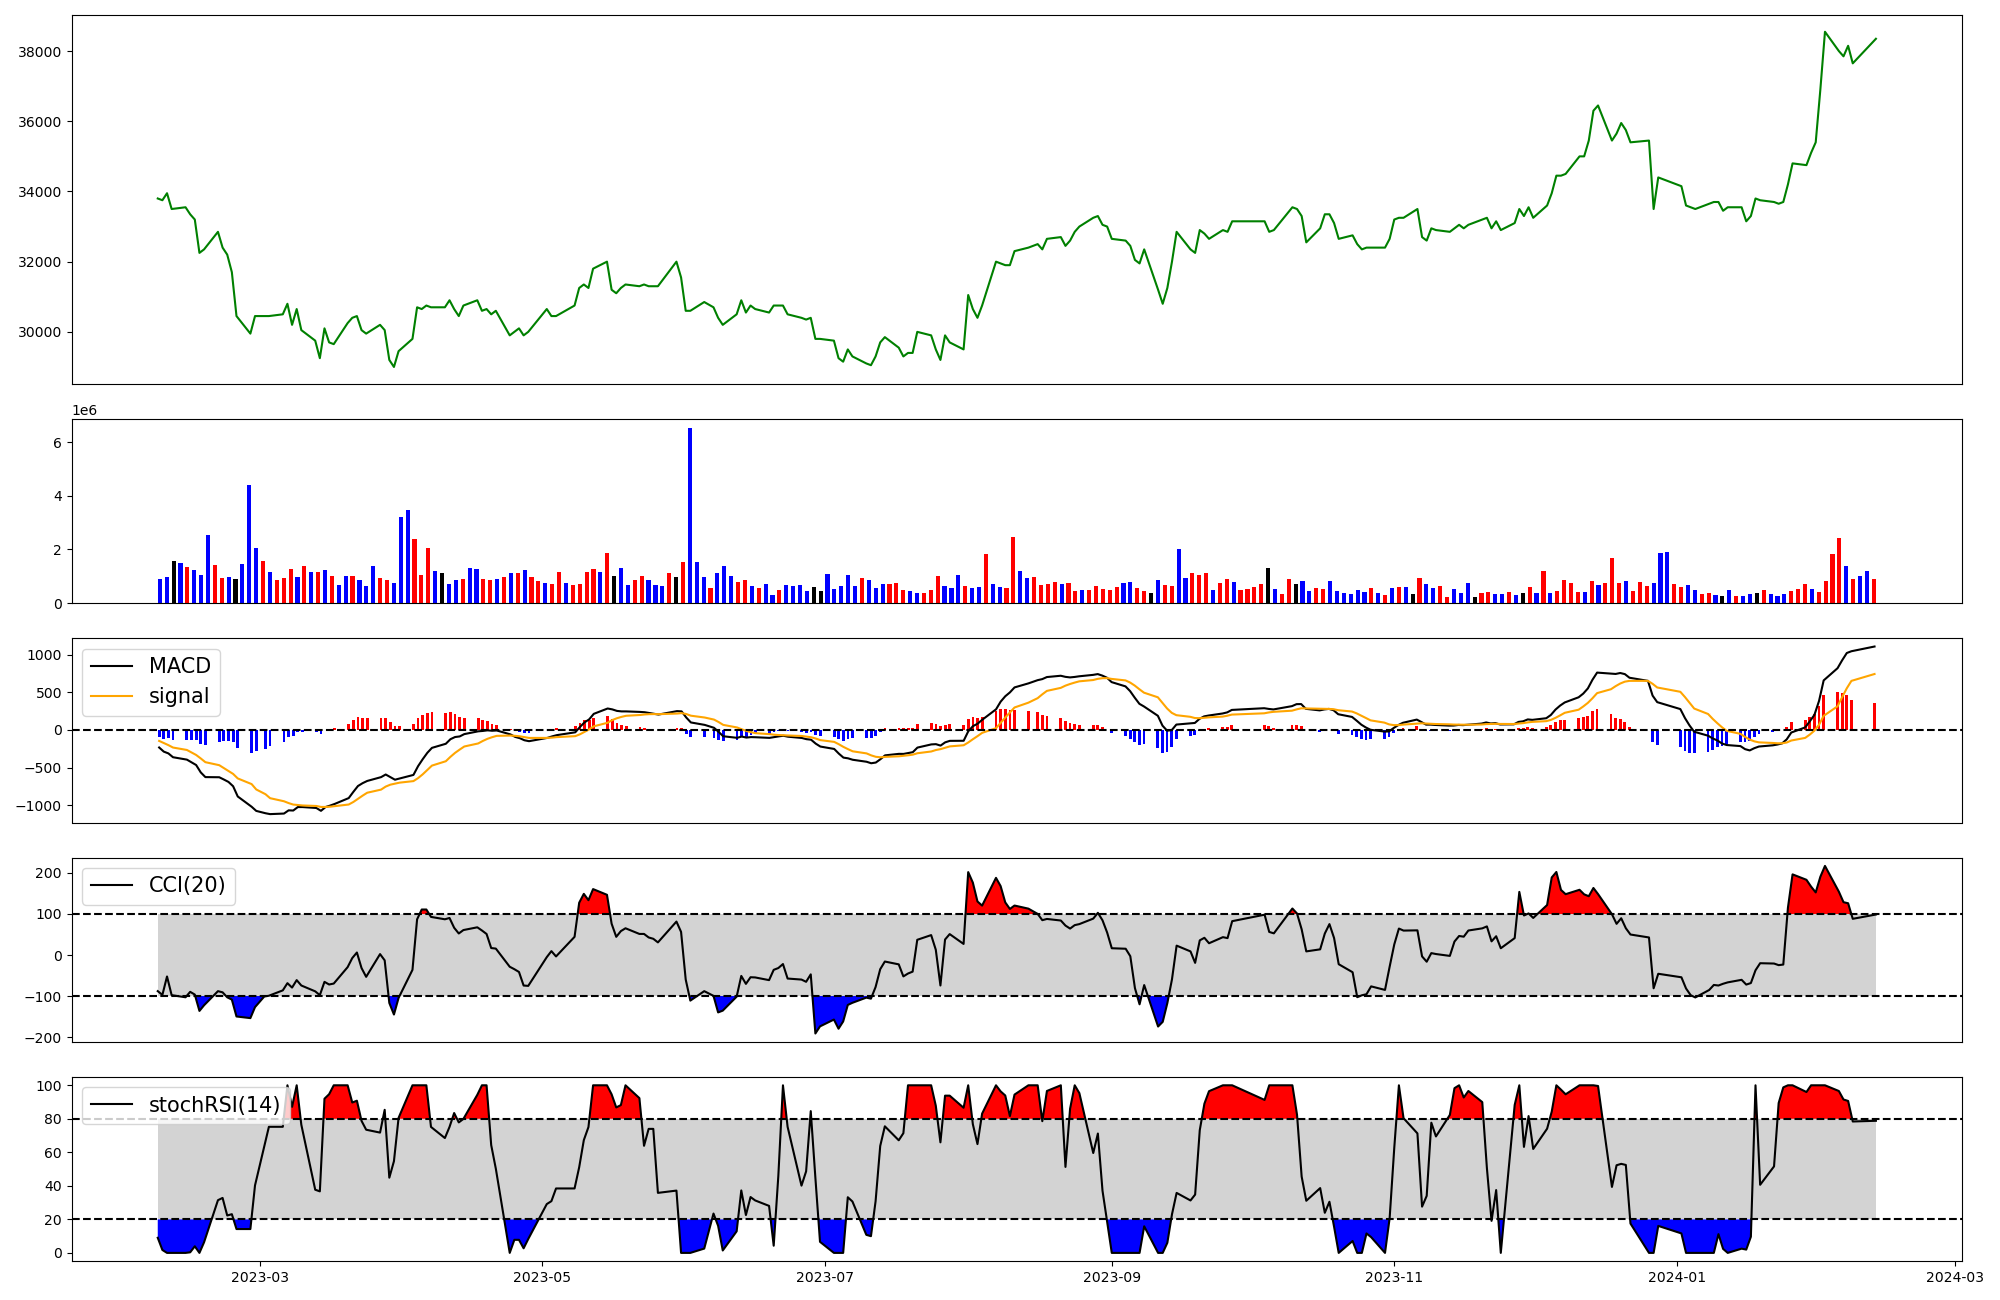Screen dimensions: 2000x1300
Task: Click the 30000 price axis label
Action: (x=40, y=332)
